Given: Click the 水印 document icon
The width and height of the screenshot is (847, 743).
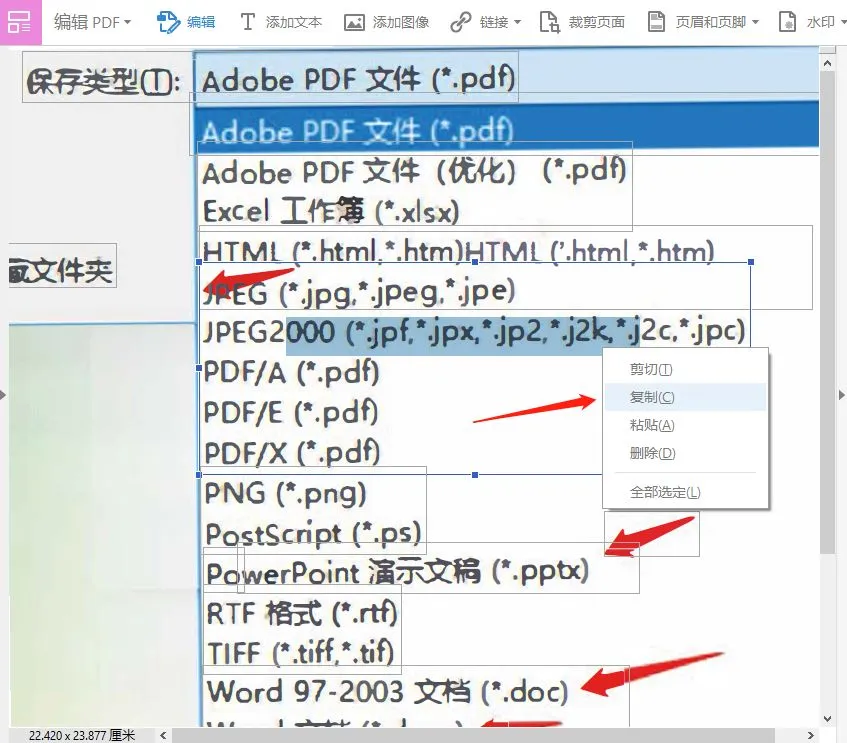Looking at the screenshot, I should click(x=787, y=22).
